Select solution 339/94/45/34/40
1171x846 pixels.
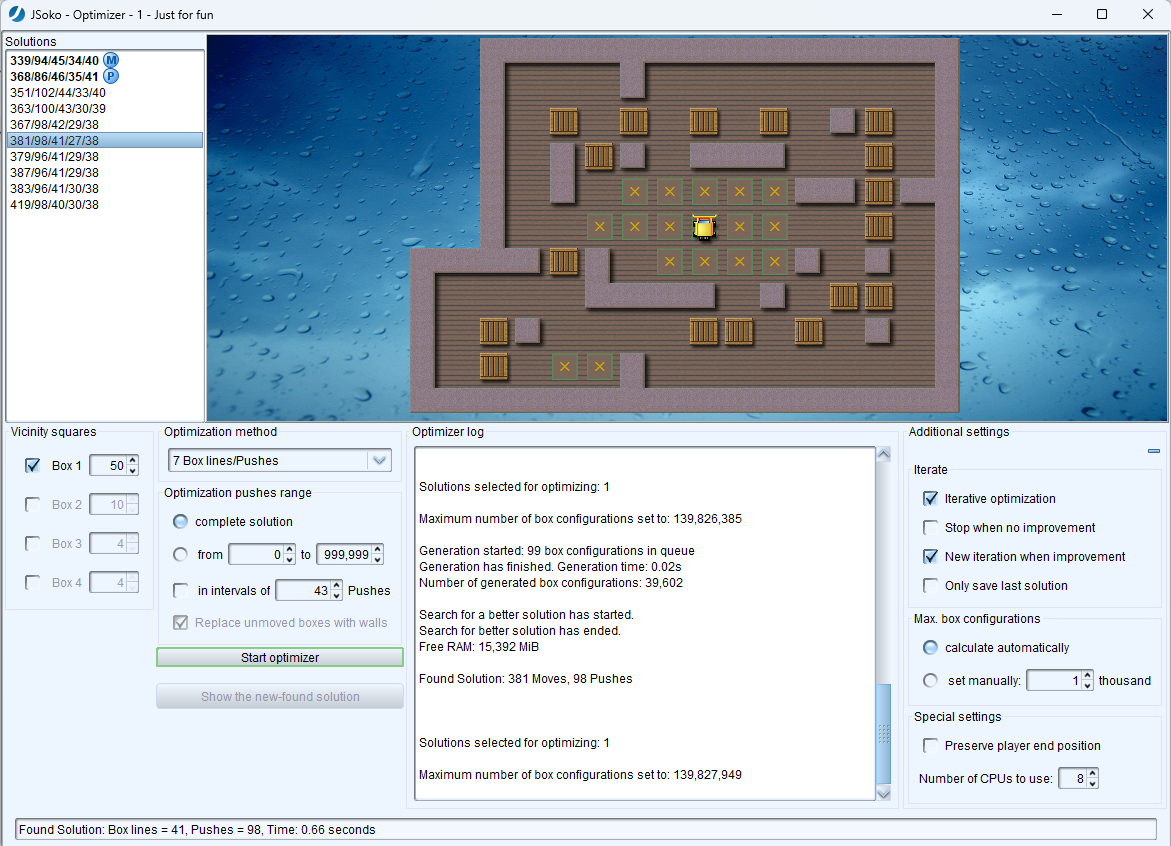coord(105,60)
